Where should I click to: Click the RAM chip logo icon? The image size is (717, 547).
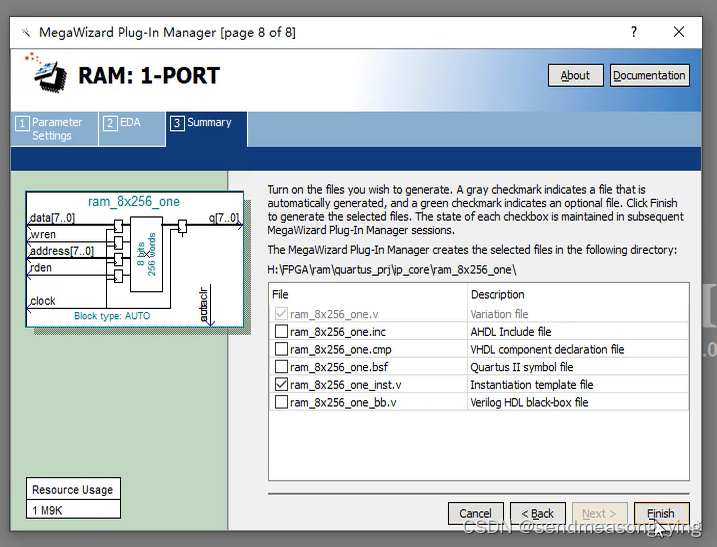point(48,73)
